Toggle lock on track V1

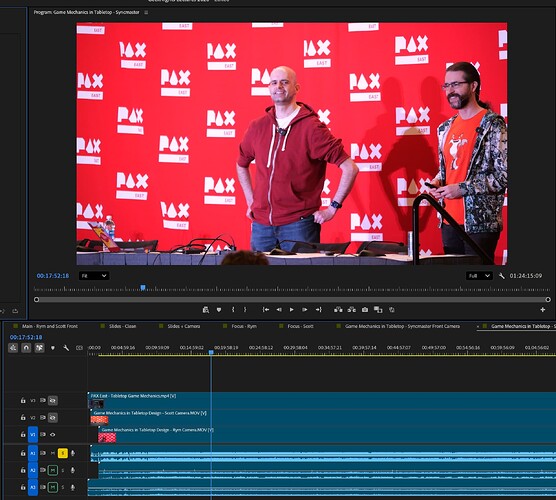point(23,434)
